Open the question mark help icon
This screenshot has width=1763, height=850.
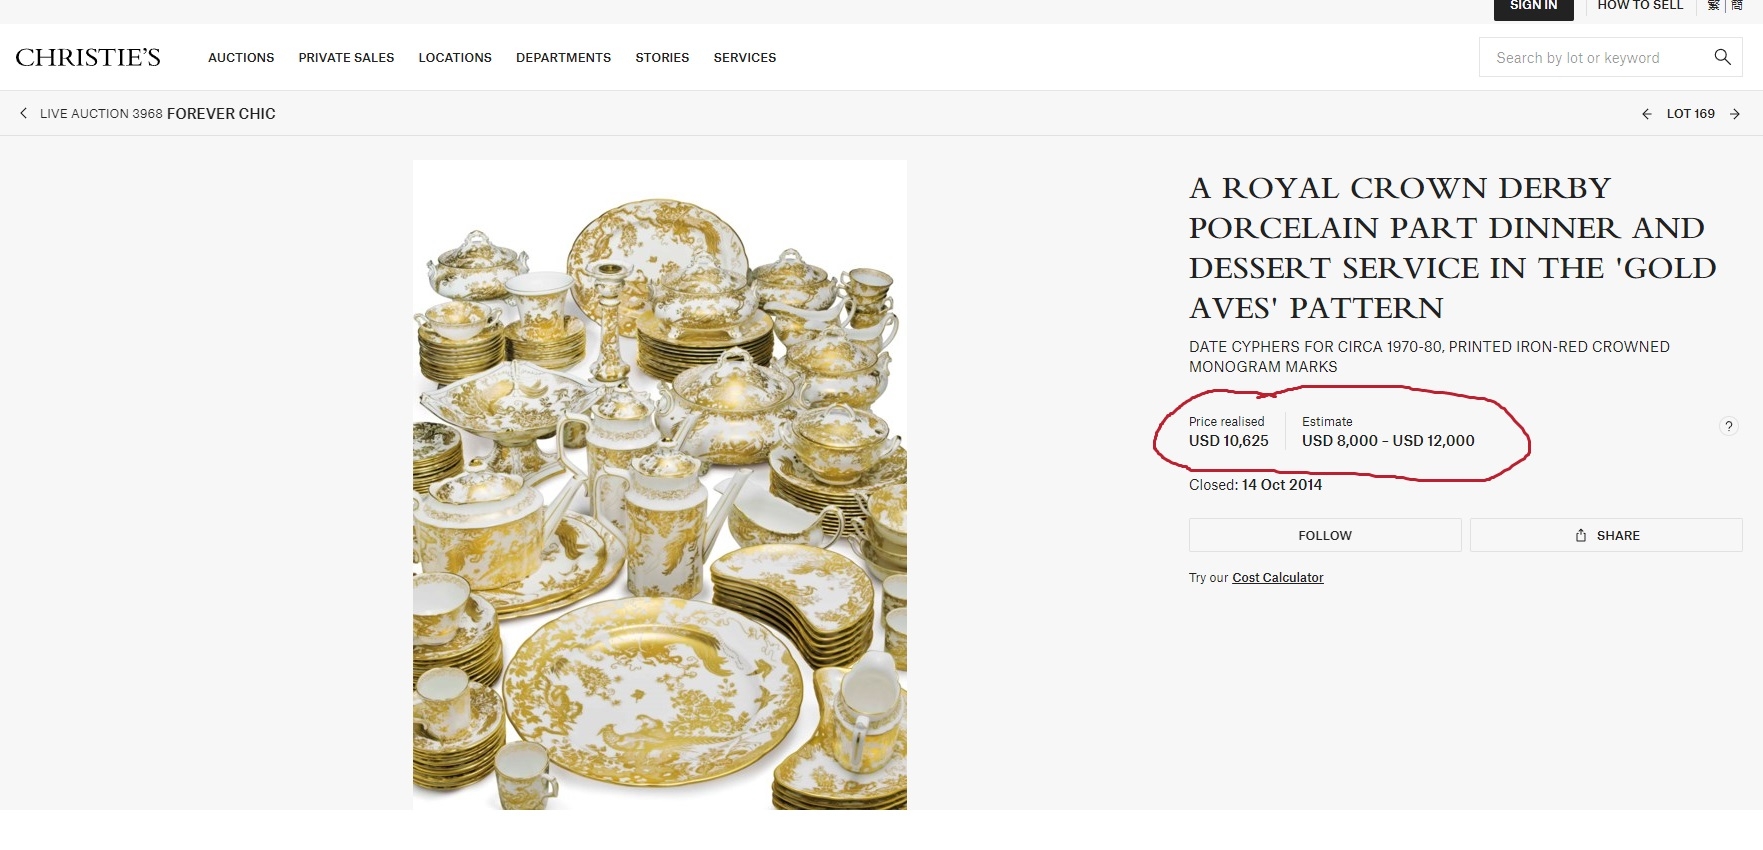[x=1728, y=426]
